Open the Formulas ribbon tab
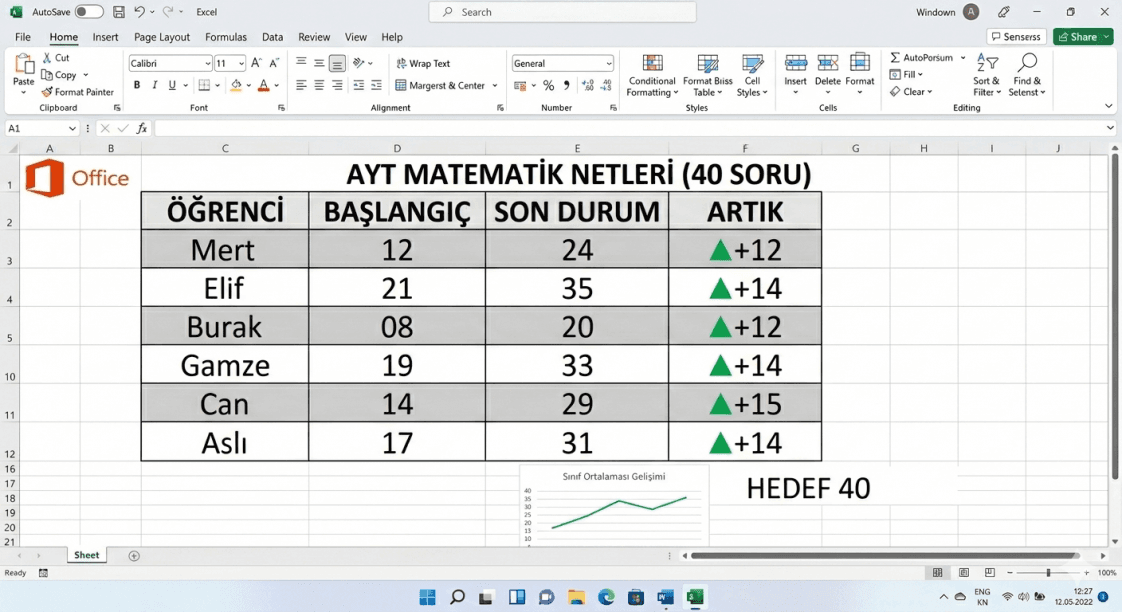This screenshot has width=1122, height=612. point(225,37)
